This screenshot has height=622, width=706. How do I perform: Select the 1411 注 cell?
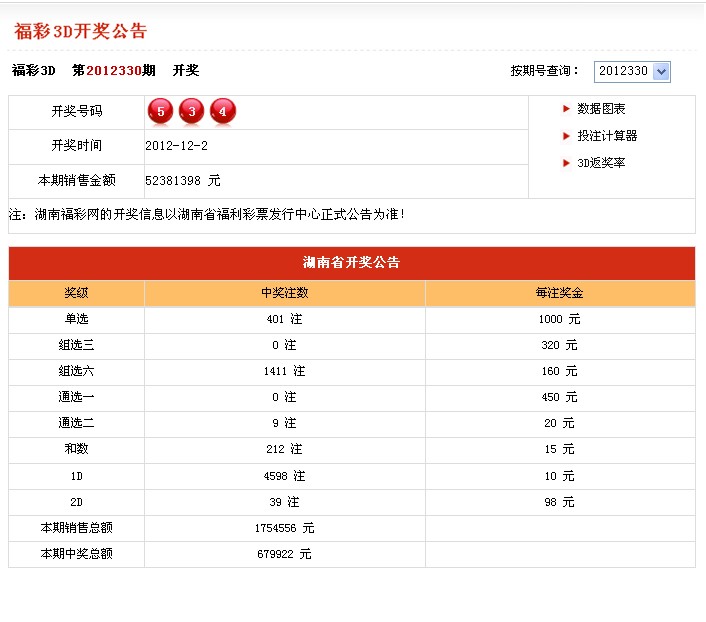284,371
